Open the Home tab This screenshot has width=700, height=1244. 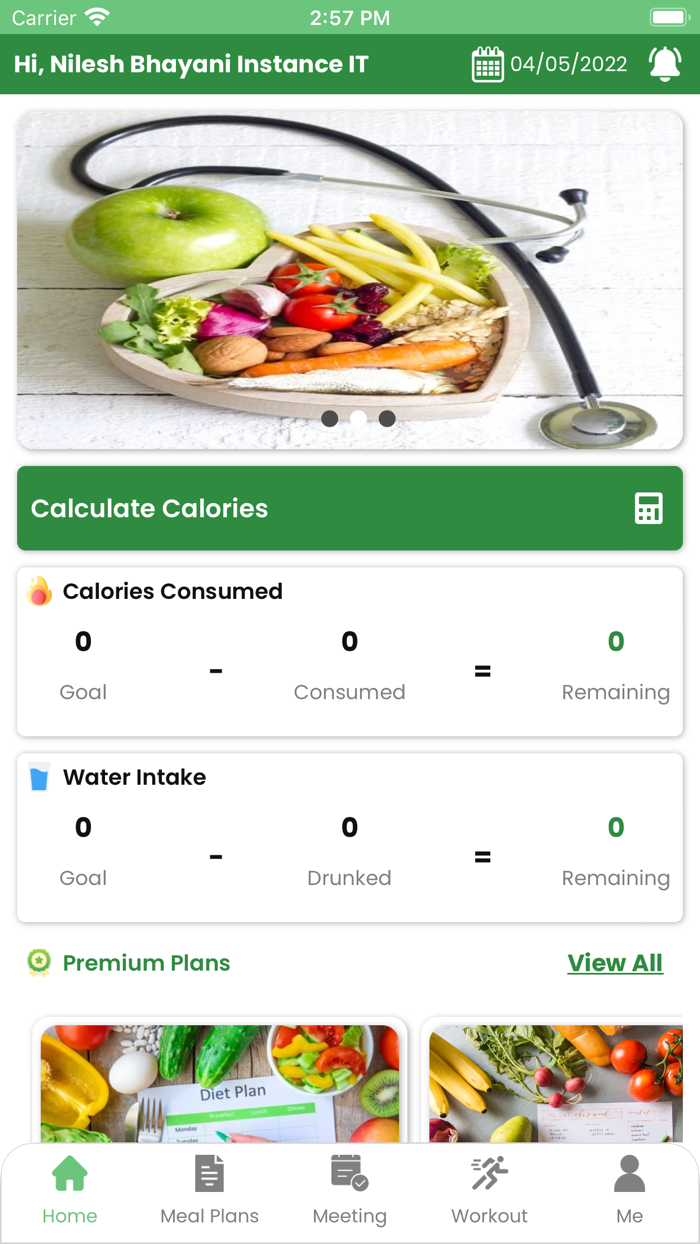tap(70, 1190)
